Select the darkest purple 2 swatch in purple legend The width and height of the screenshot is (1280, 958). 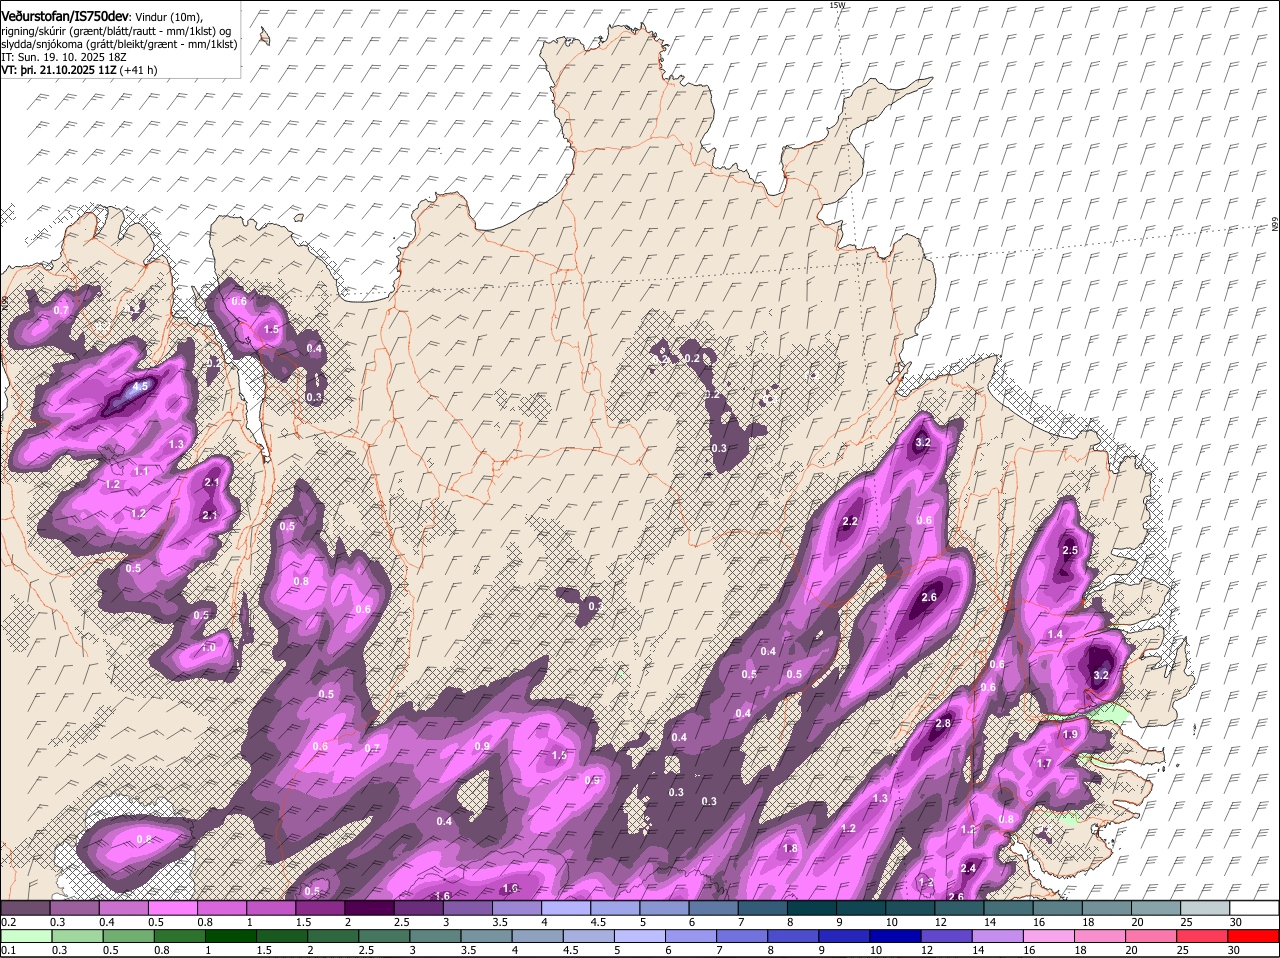click(x=369, y=908)
